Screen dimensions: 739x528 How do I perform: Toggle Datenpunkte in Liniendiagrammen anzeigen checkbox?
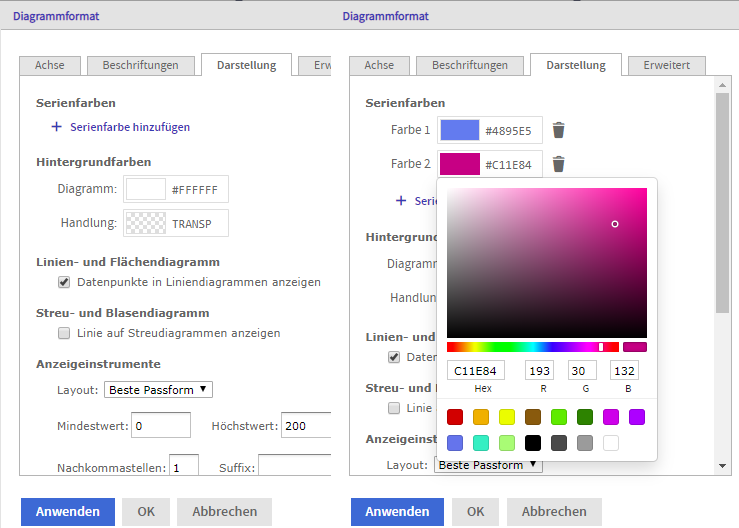tap(65, 282)
